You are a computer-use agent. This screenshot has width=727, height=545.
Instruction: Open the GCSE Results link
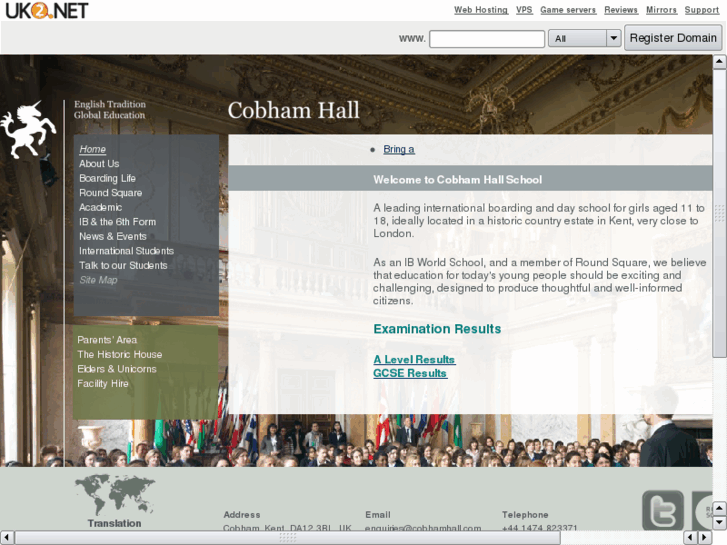[410, 373]
